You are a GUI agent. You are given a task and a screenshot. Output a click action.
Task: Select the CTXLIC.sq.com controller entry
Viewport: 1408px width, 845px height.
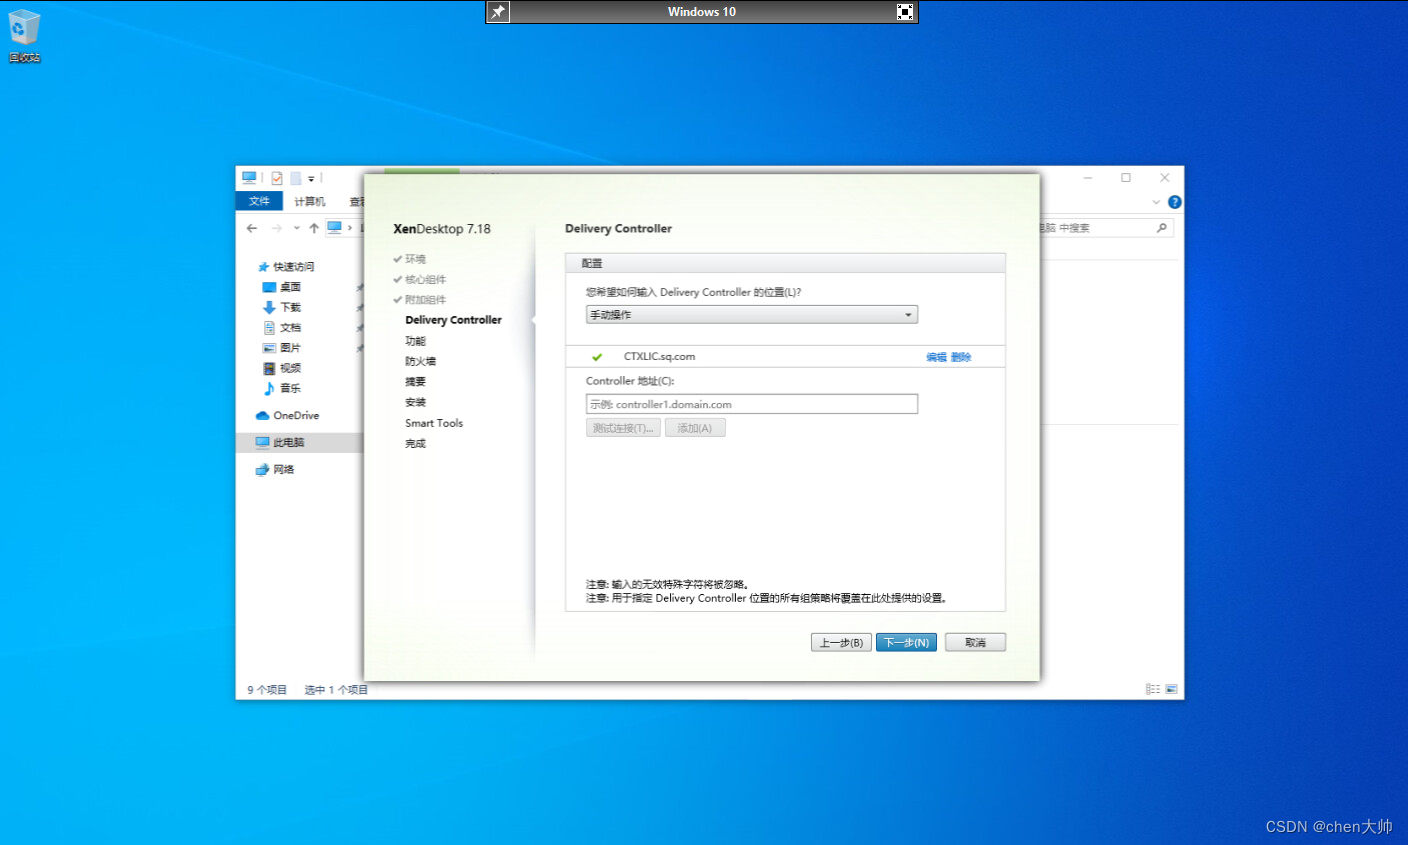[659, 356]
